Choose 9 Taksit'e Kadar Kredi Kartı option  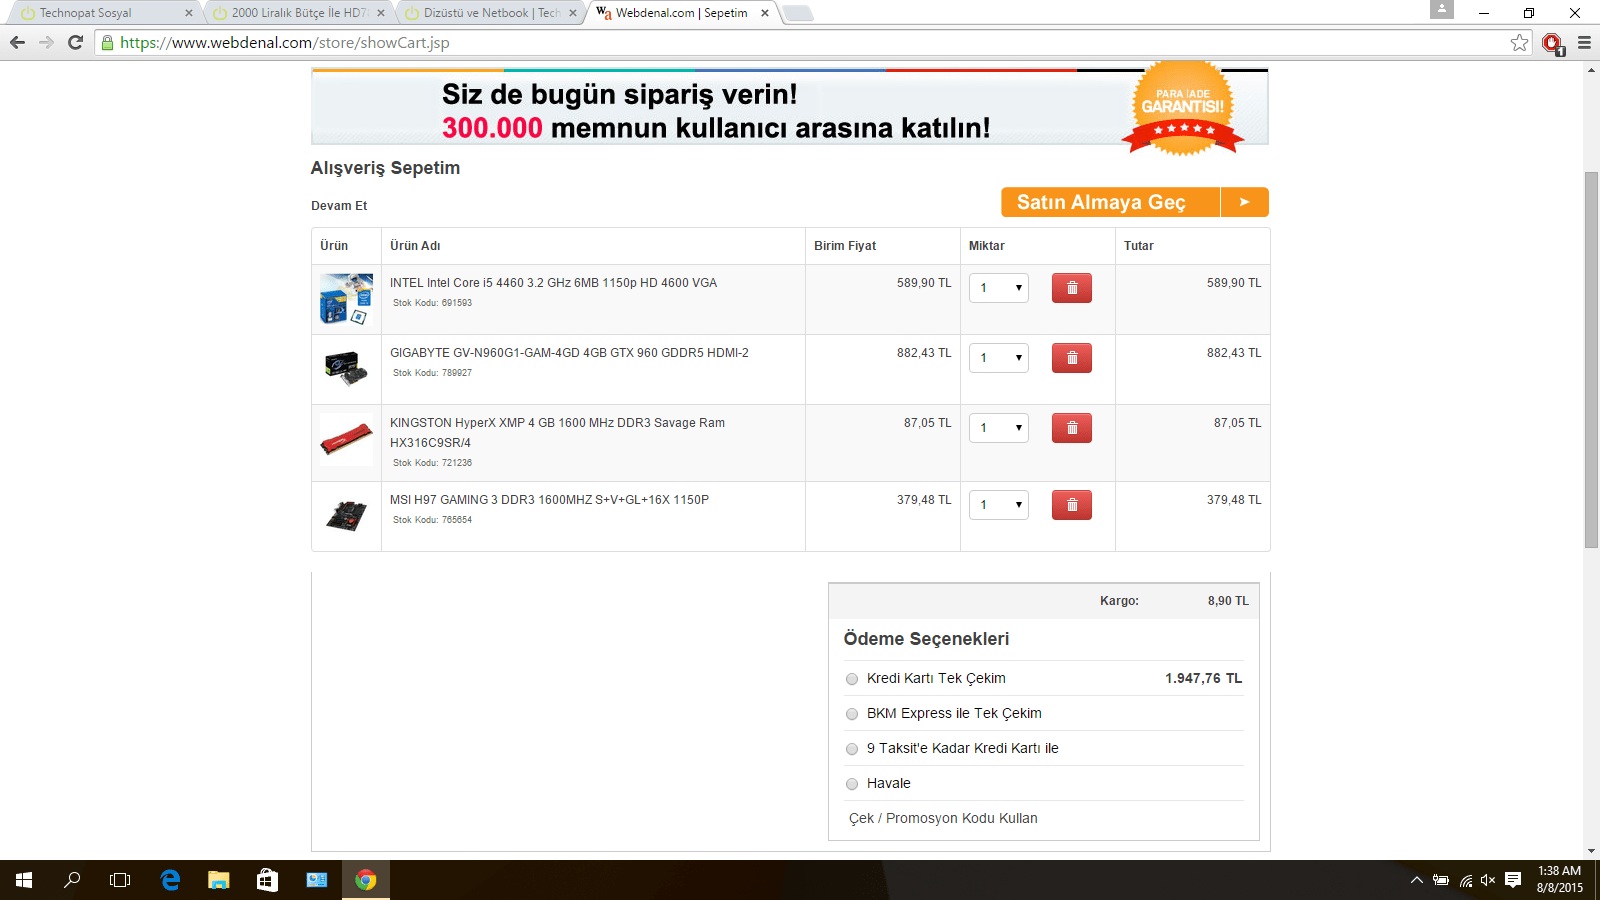pos(852,749)
